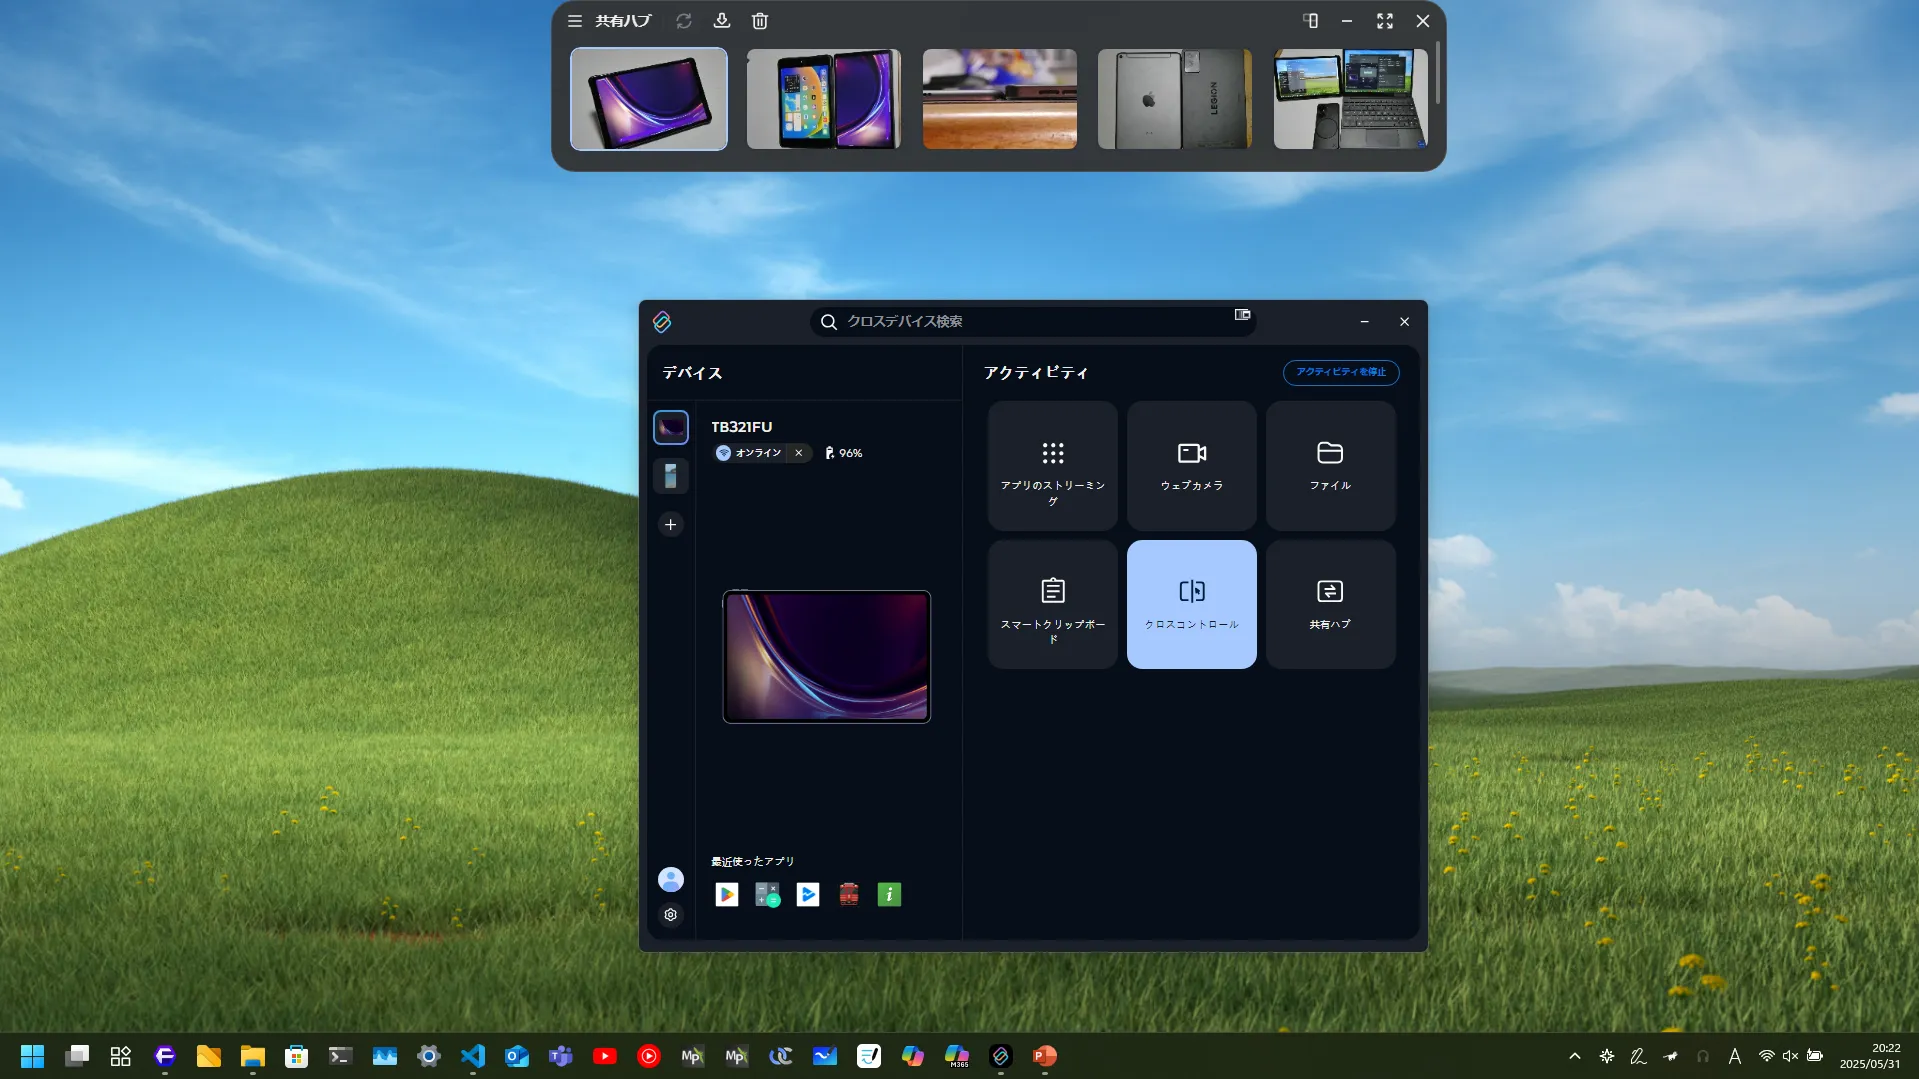Open the Share Hub (共有ハブ) activity tile
1919x1079 pixels.
(1330, 605)
